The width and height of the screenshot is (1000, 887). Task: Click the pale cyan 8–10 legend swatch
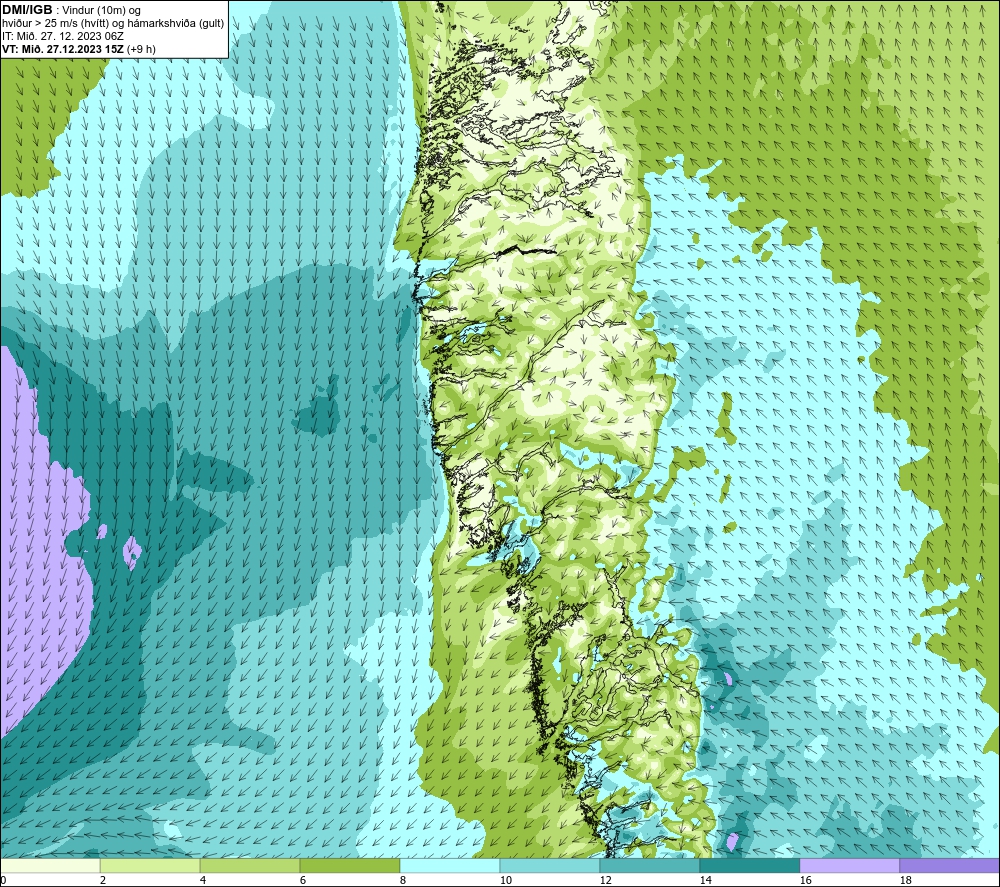tap(450, 865)
